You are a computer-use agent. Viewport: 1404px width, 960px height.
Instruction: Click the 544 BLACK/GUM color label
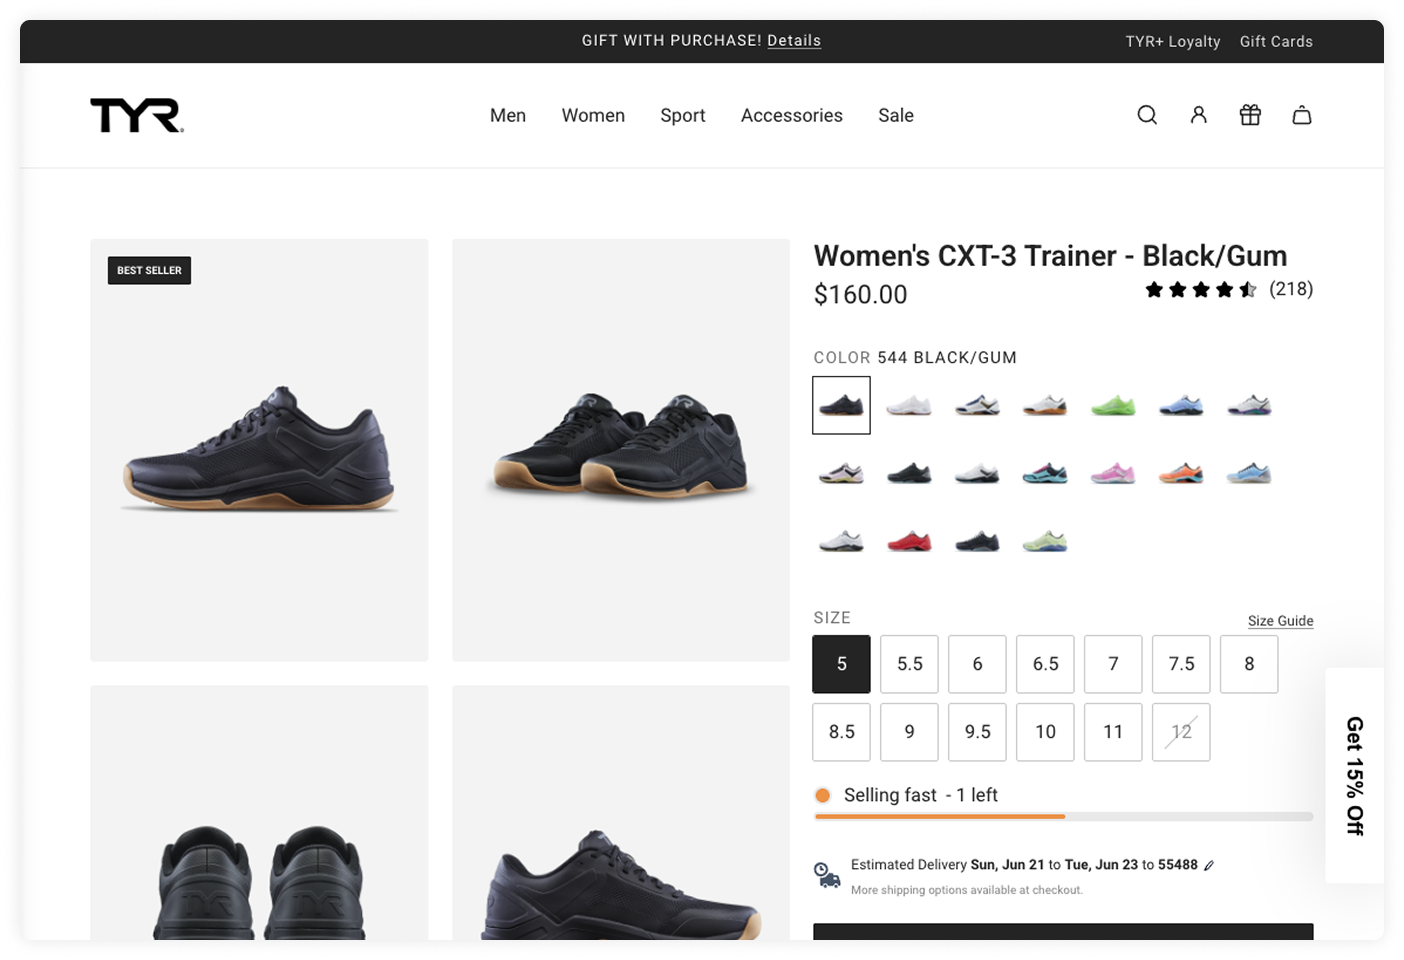pyautogui.click(x=947, y=358)
